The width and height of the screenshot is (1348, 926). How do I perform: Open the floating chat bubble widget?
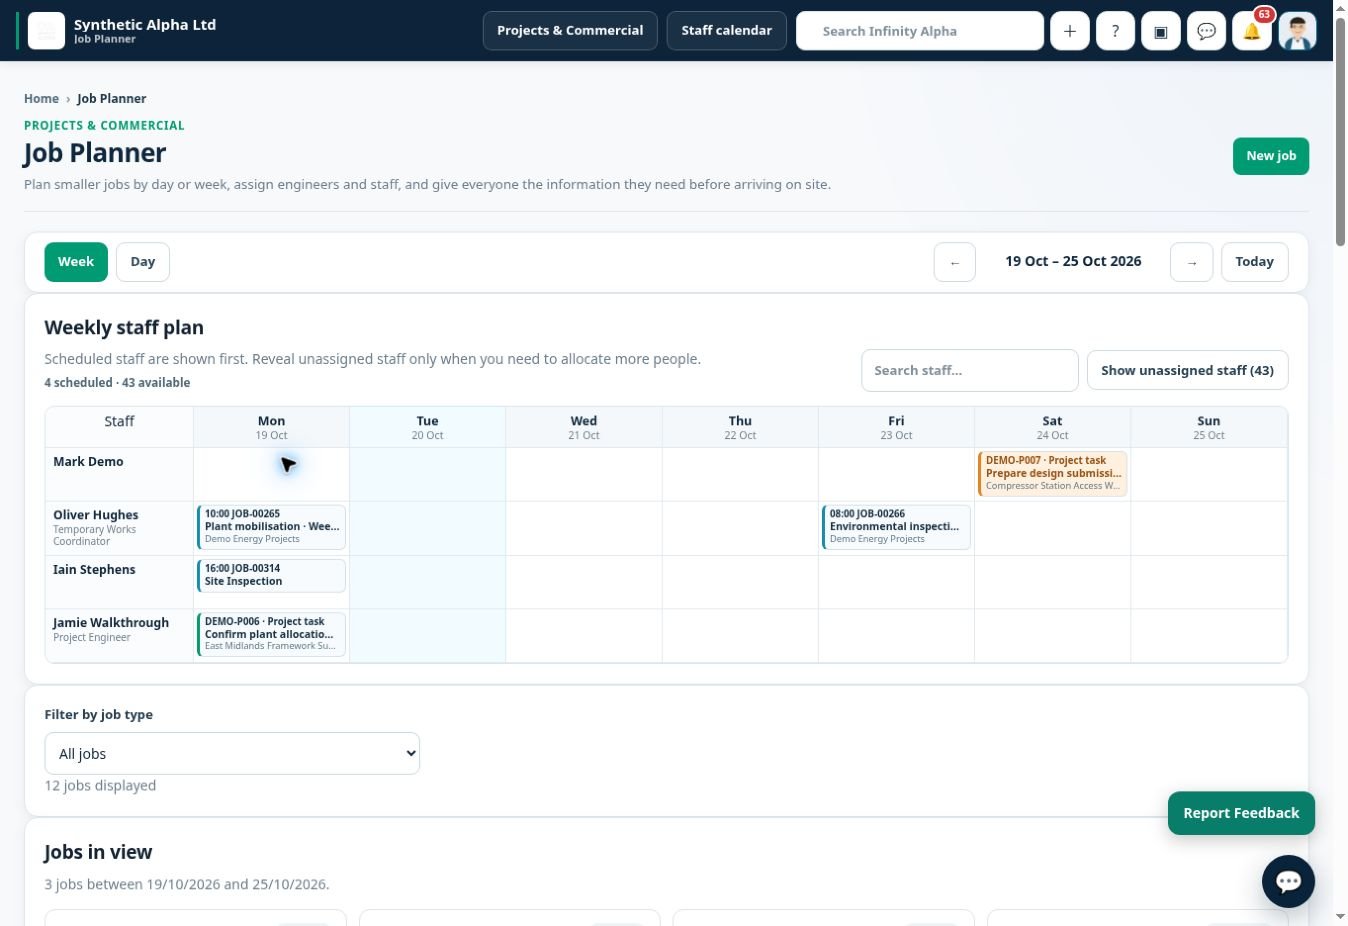pos(1288,881)
